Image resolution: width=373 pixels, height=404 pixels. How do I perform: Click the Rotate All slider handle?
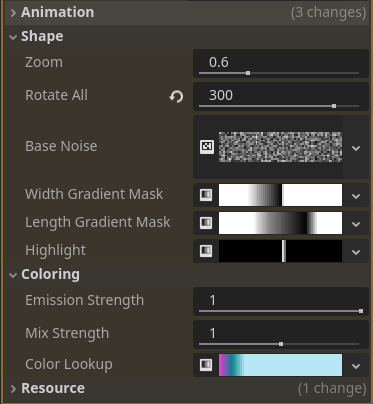(x=334, y=106)
